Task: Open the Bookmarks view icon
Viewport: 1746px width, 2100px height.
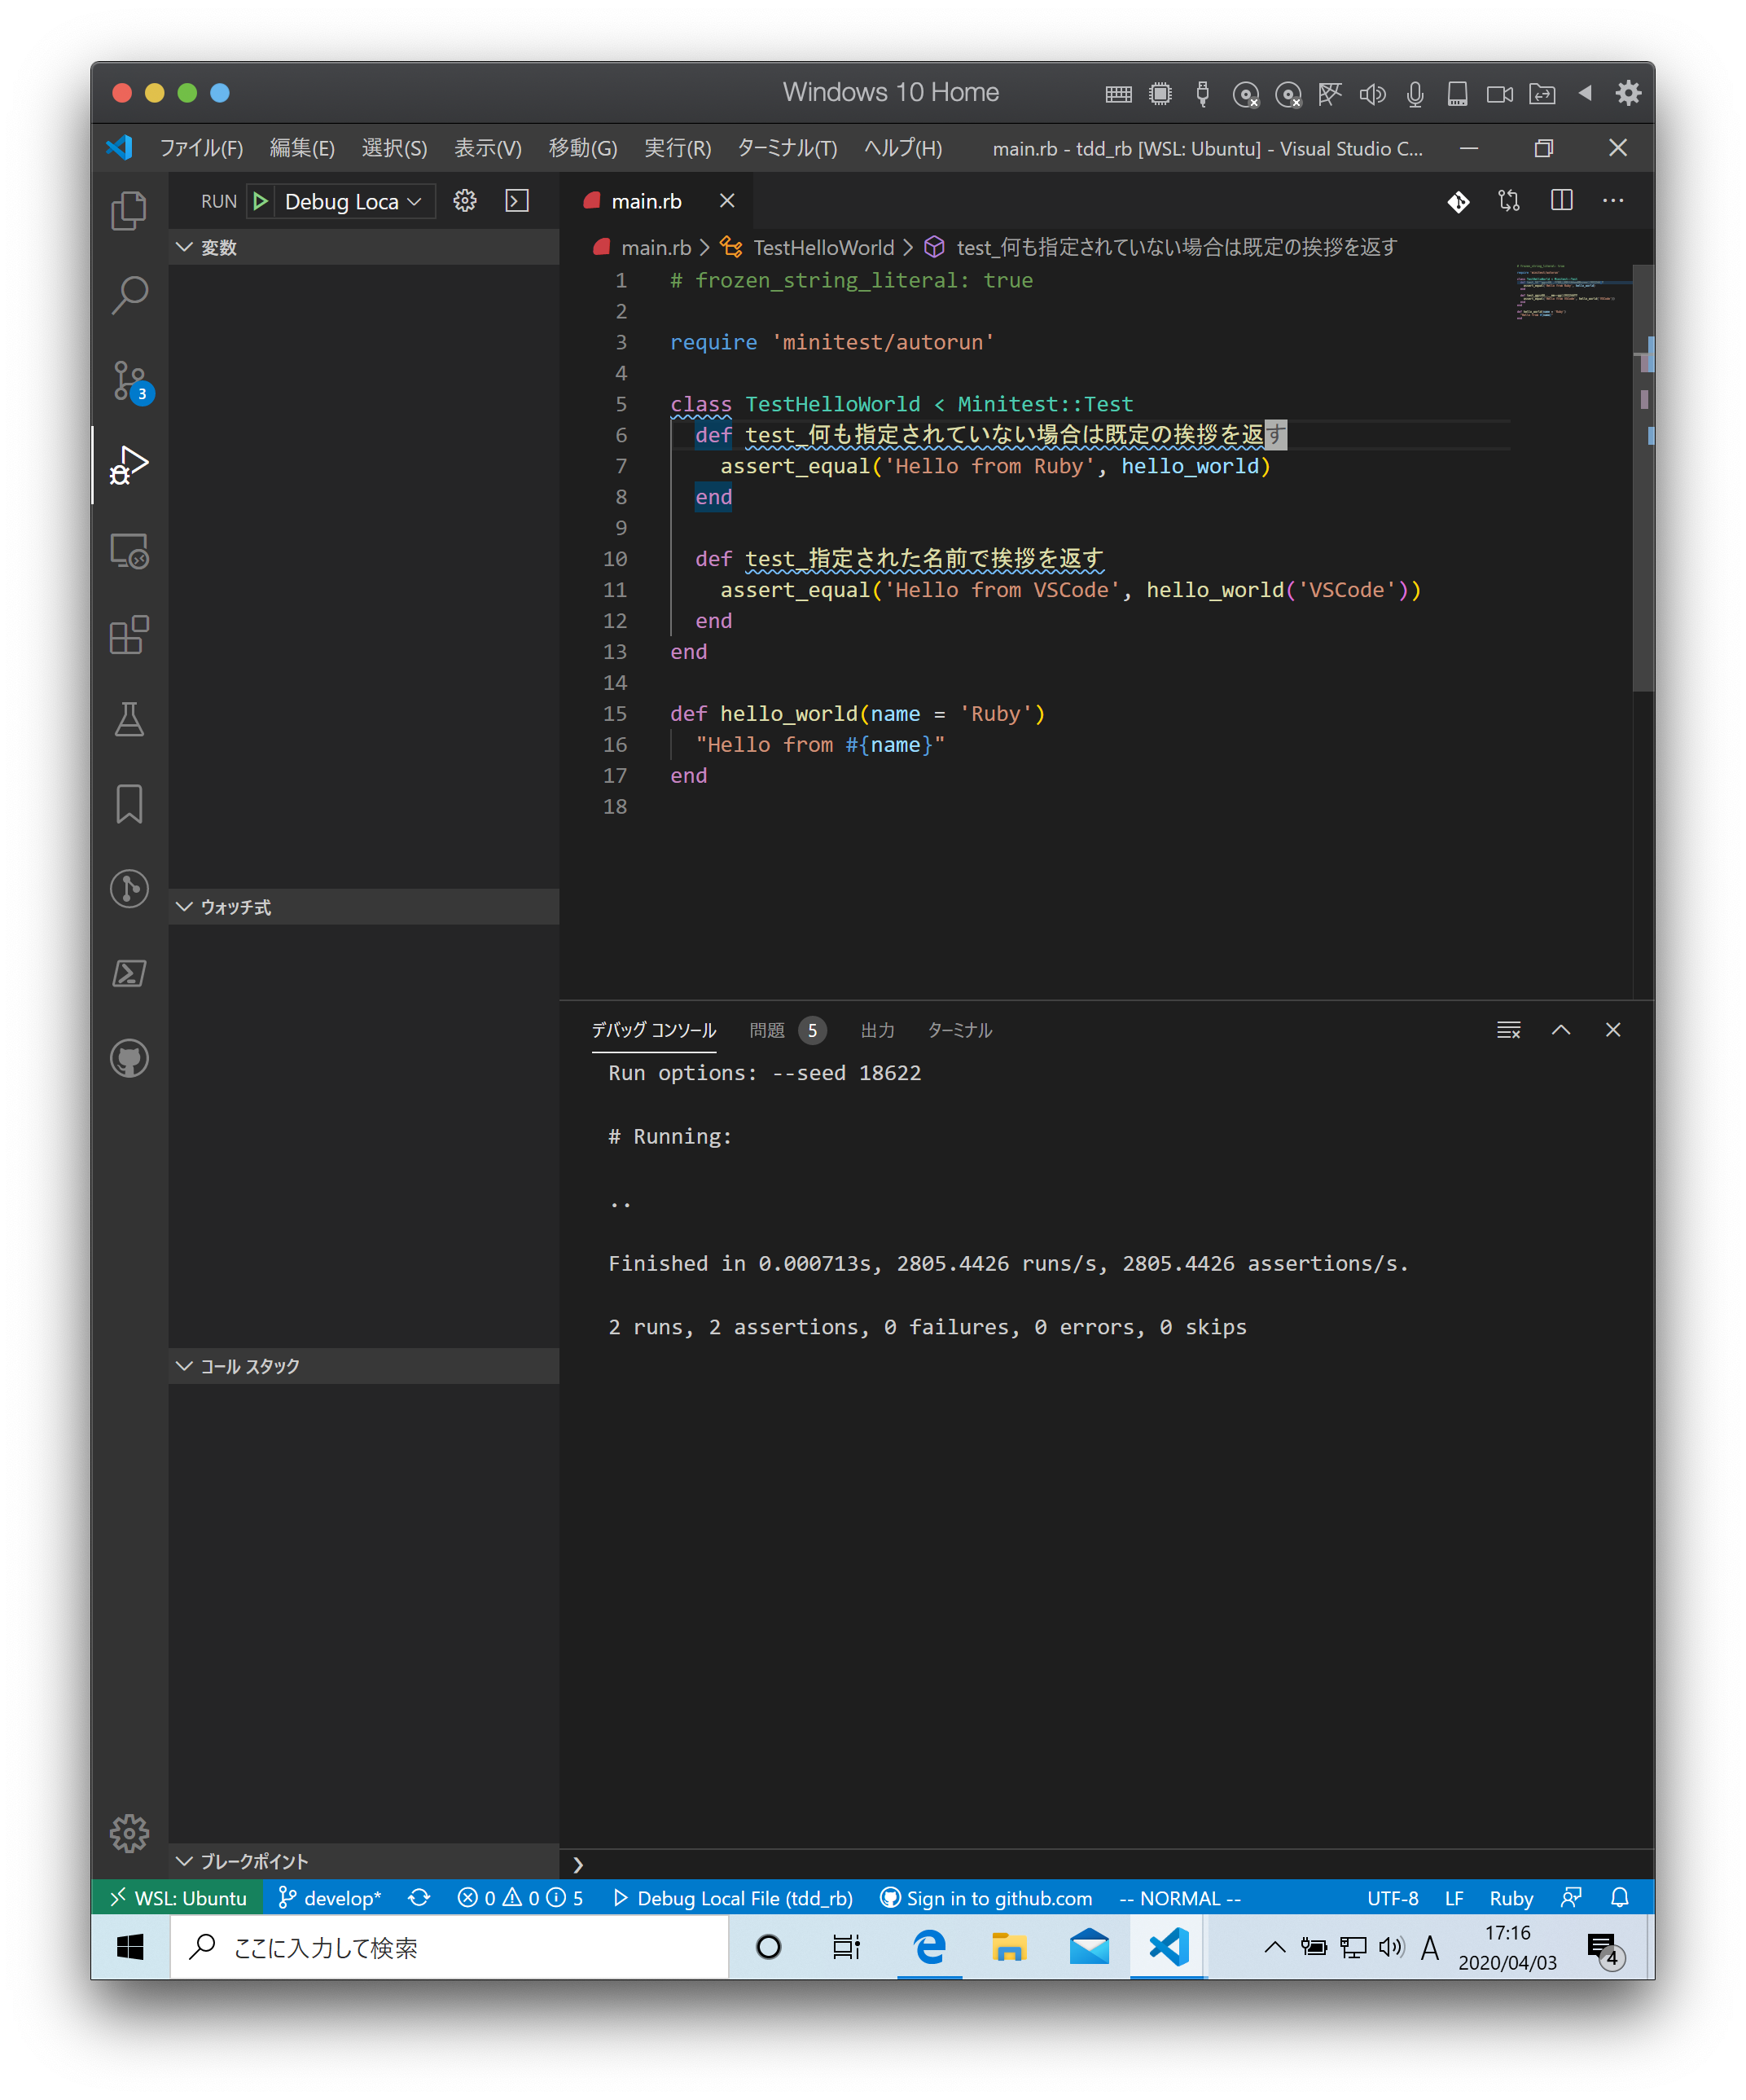Action: [x=129, y=804]
